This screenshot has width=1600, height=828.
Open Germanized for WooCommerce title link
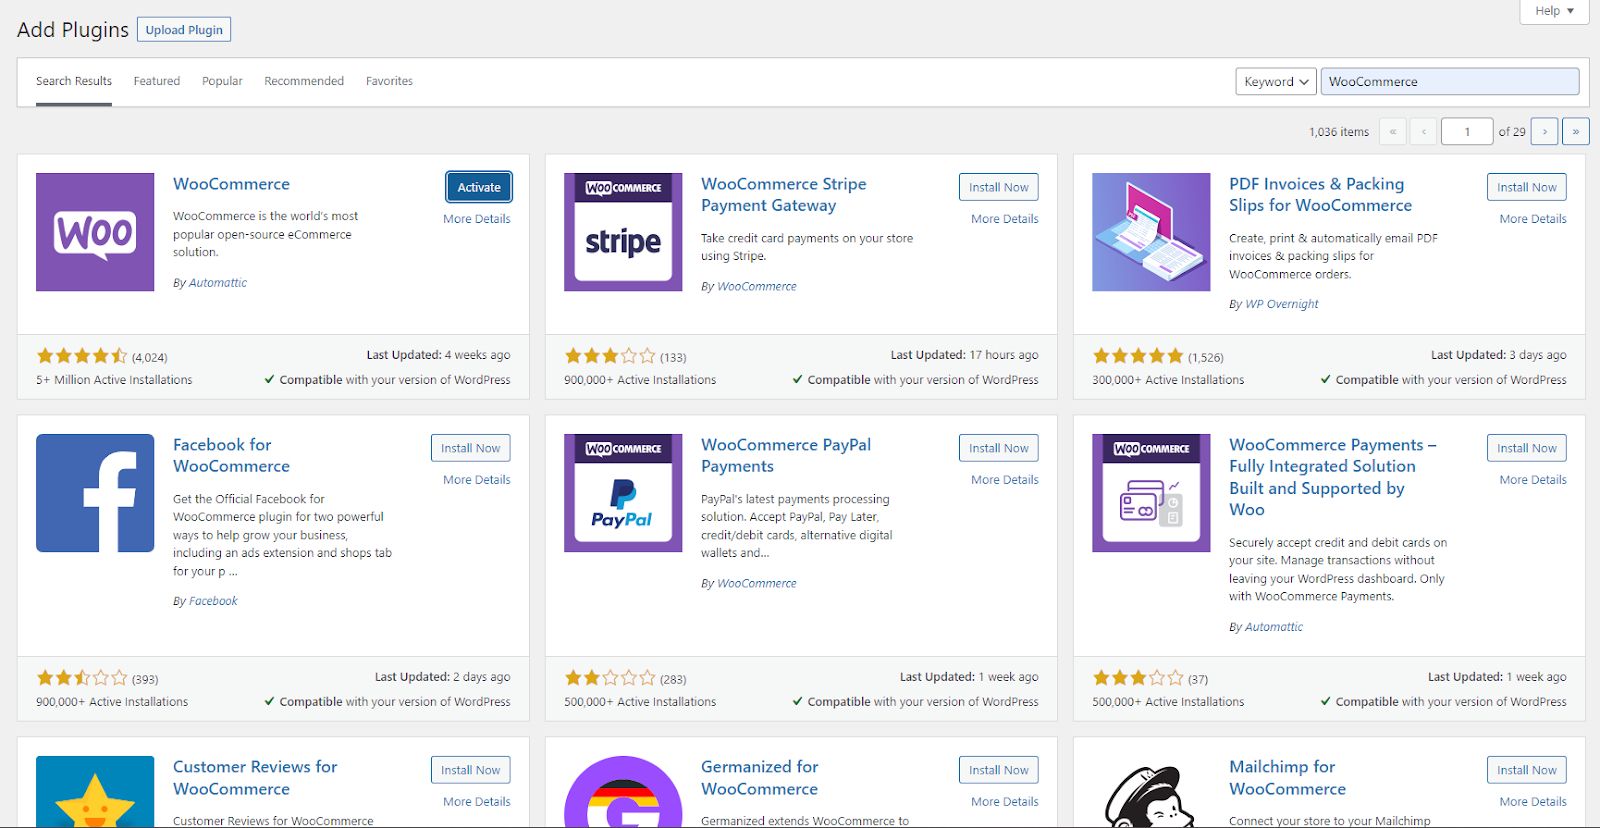point(760,778)
